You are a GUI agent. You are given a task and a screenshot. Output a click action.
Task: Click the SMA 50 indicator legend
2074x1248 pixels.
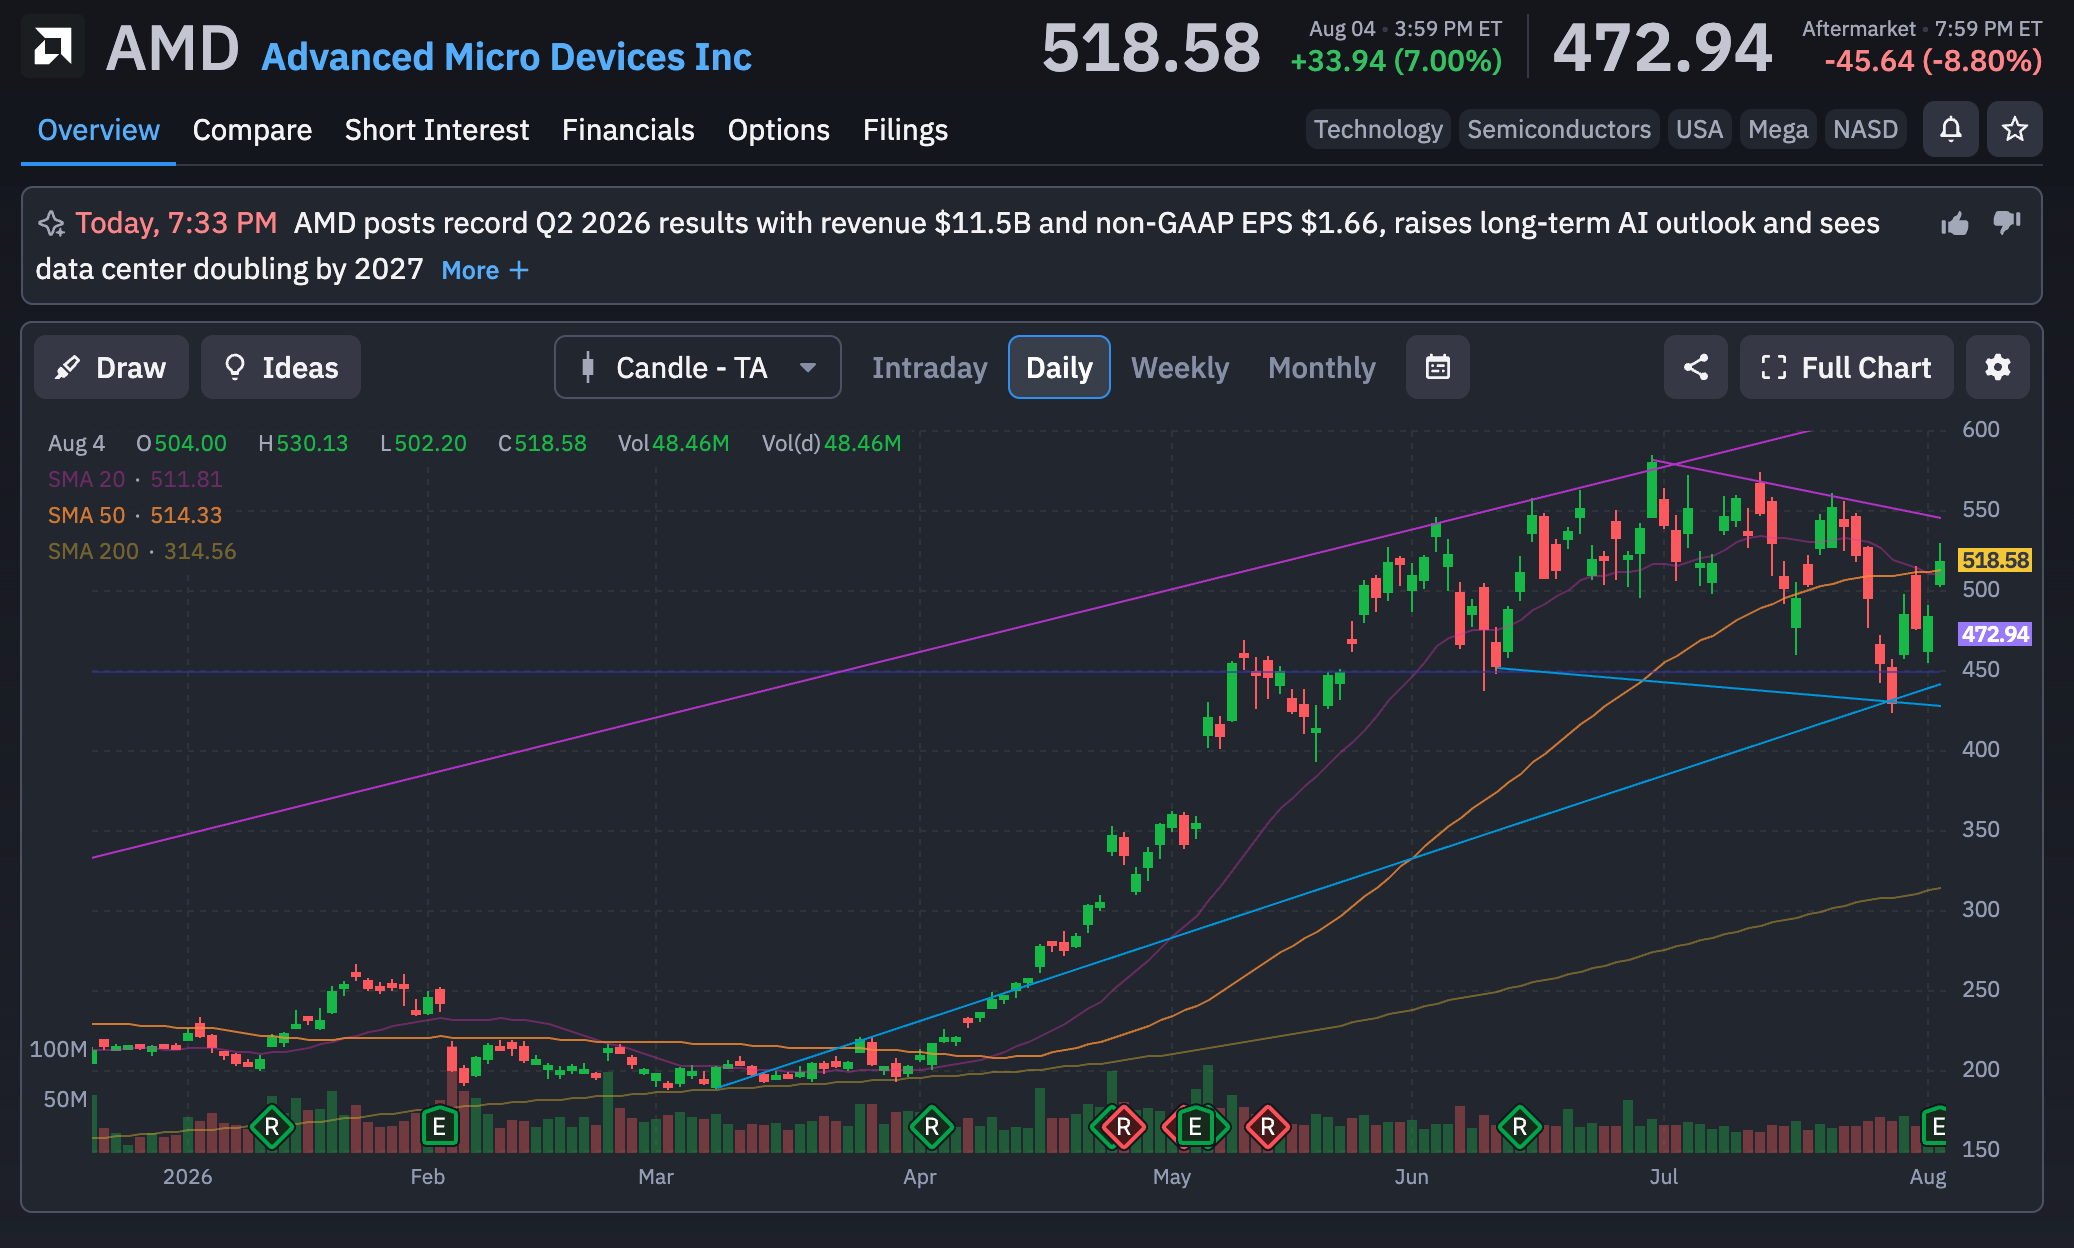135,515
